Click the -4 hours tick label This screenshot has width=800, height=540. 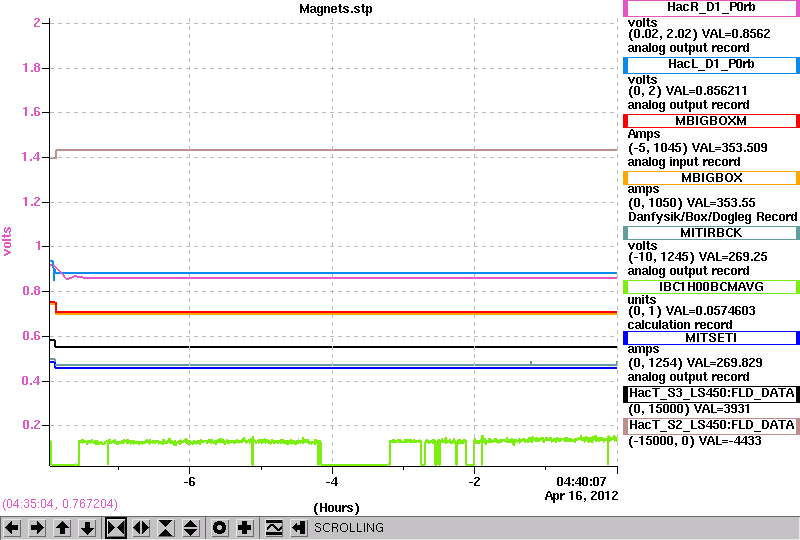(x=332, y=482)
